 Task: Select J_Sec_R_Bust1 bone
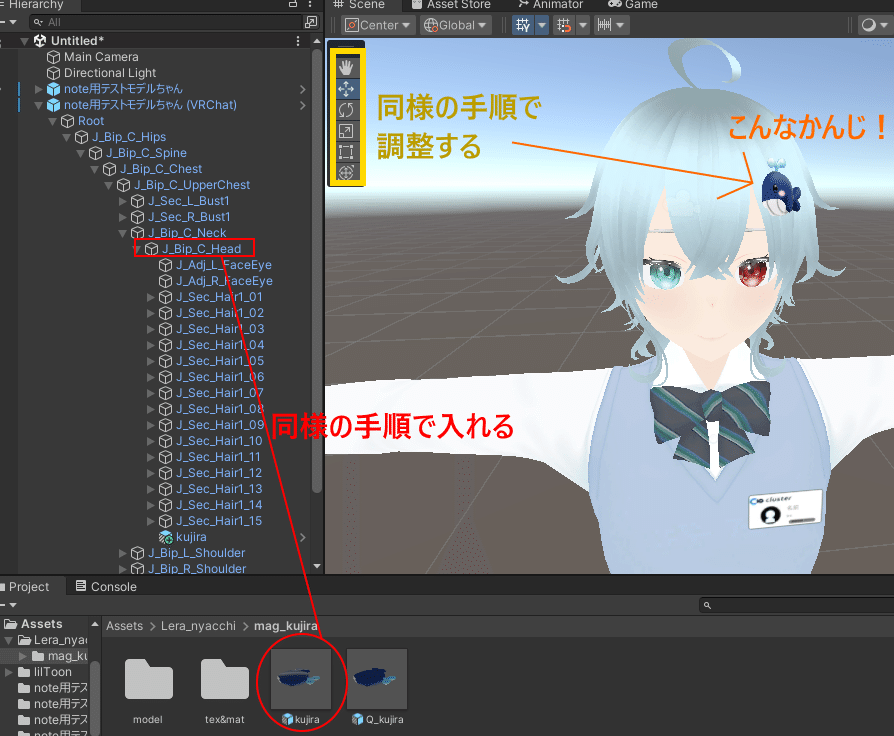point(189,217)
